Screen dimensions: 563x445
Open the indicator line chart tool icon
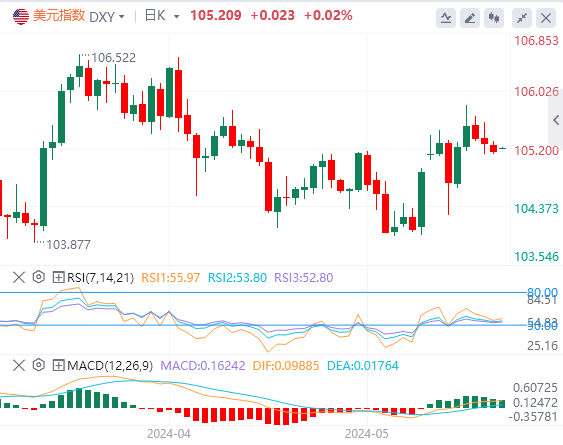pos(446,18)
